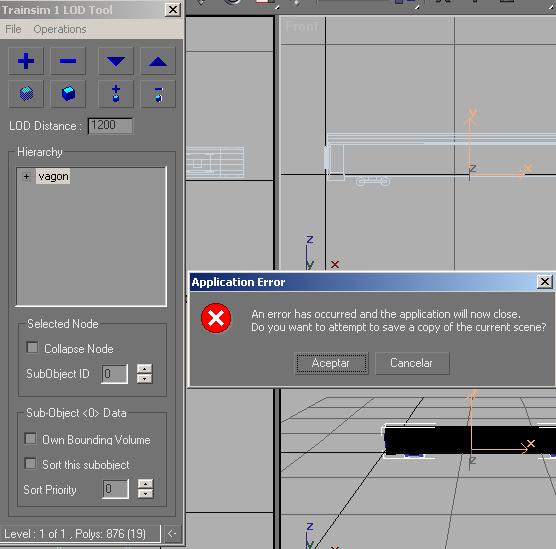Toggle Sort this subobject checkbox

(30, 463)
